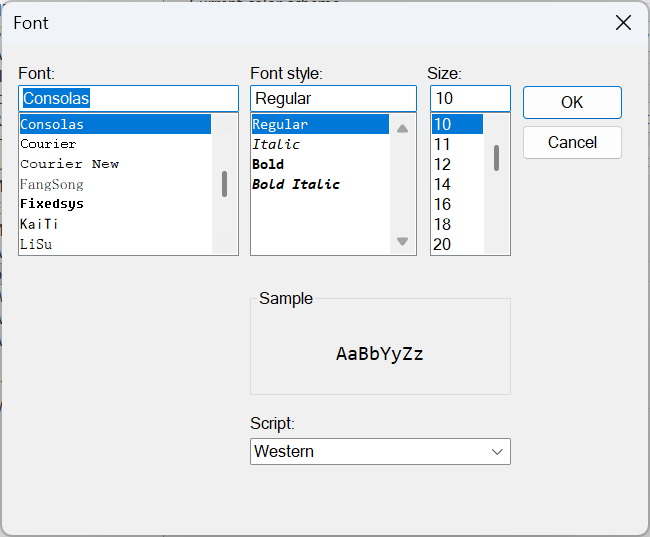Click the font style list down arrow
This screenshot has height=537, width=650.
402,241
